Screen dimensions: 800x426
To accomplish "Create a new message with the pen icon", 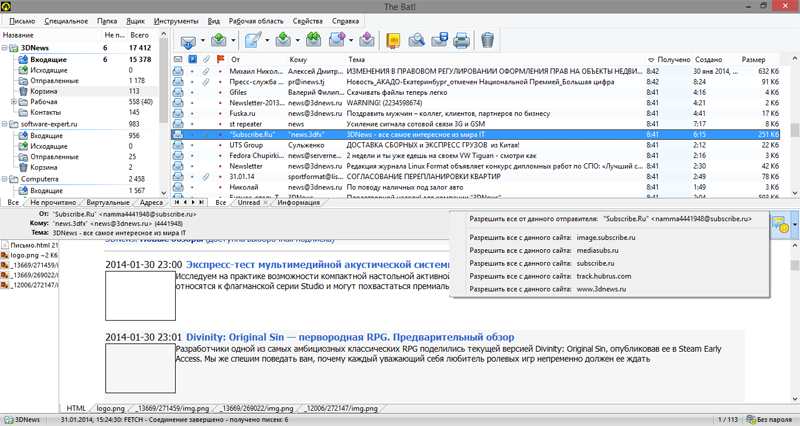I will tap(253, 40).
